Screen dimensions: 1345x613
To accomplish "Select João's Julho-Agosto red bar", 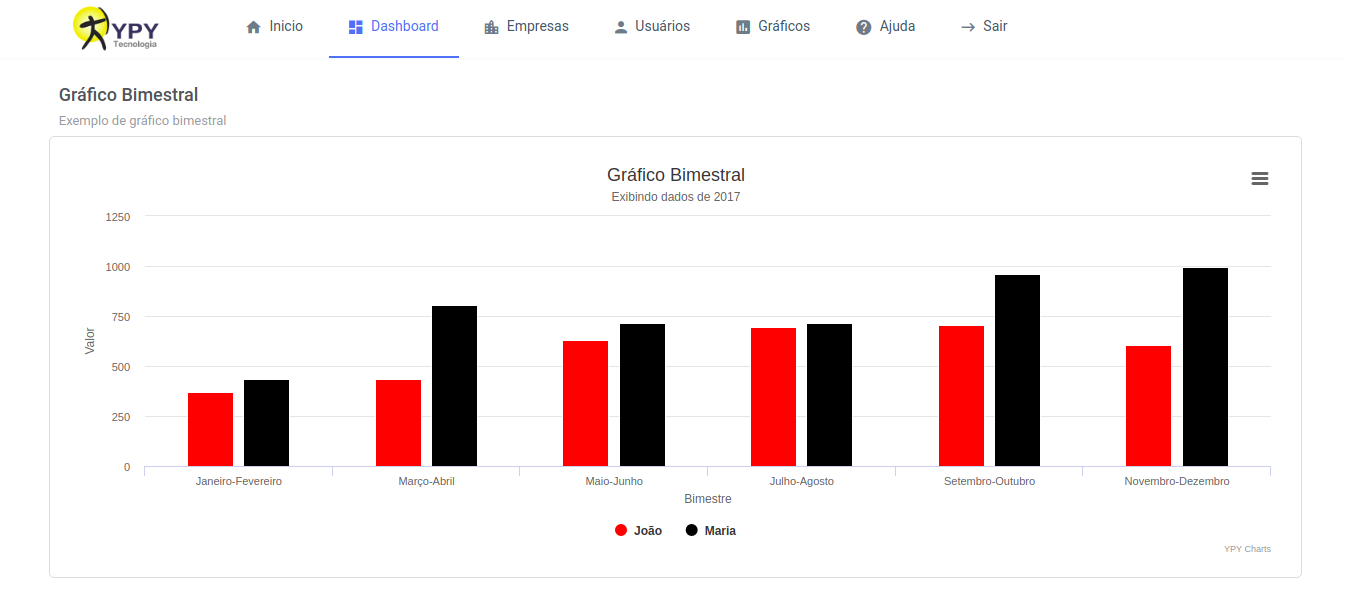I will (773, 397).
